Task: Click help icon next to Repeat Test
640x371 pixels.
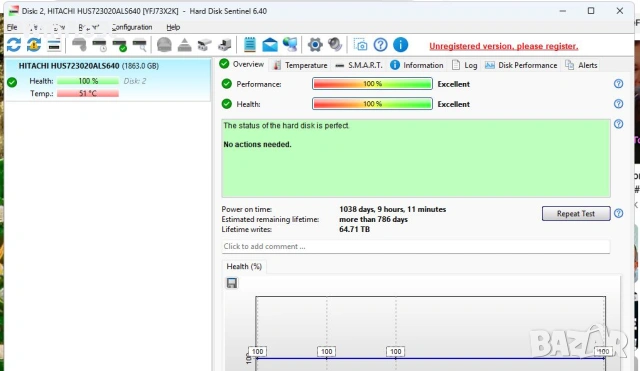Action: pos(618,213)
